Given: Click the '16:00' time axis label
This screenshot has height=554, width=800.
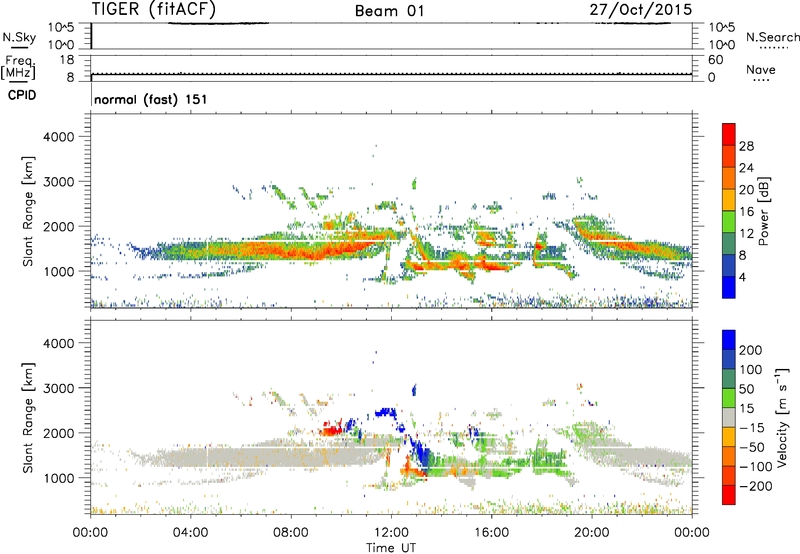Looking at the screenshot, I should coord(491,533).
